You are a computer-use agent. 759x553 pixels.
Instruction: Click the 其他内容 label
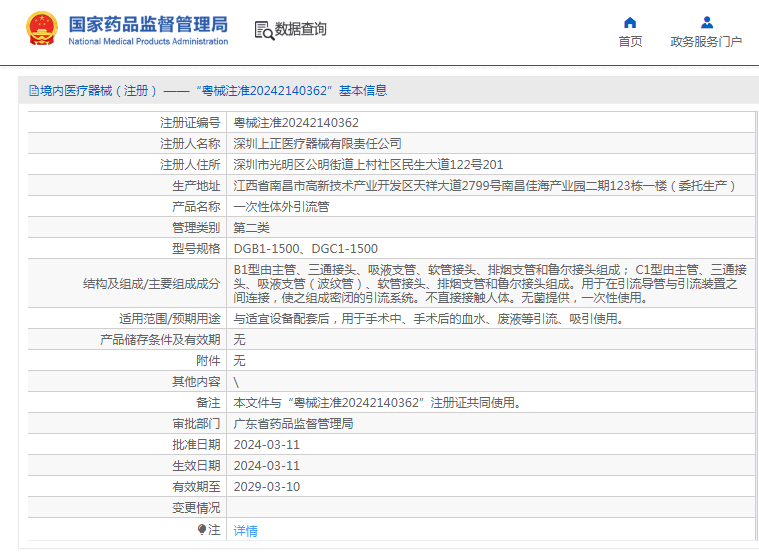click(x=196, y=382)
